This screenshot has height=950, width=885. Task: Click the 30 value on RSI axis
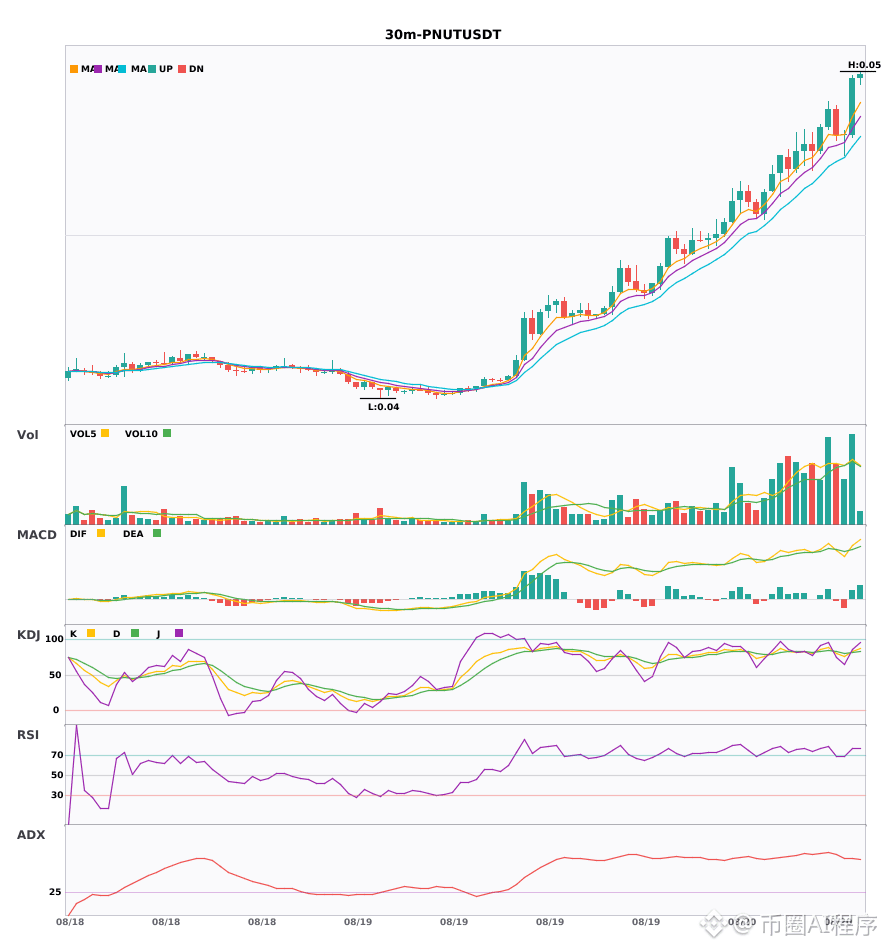57,795
